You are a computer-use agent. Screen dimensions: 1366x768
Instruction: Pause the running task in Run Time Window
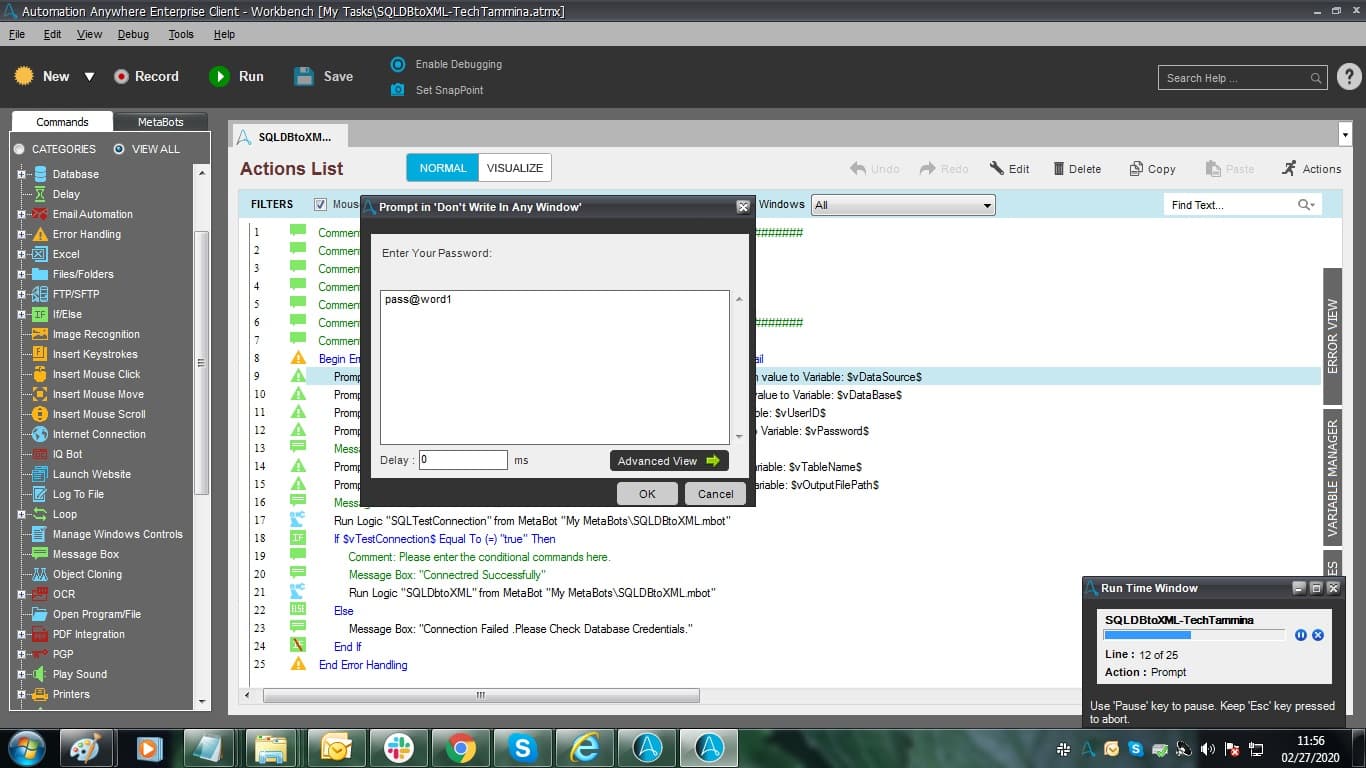(1301, 635)
